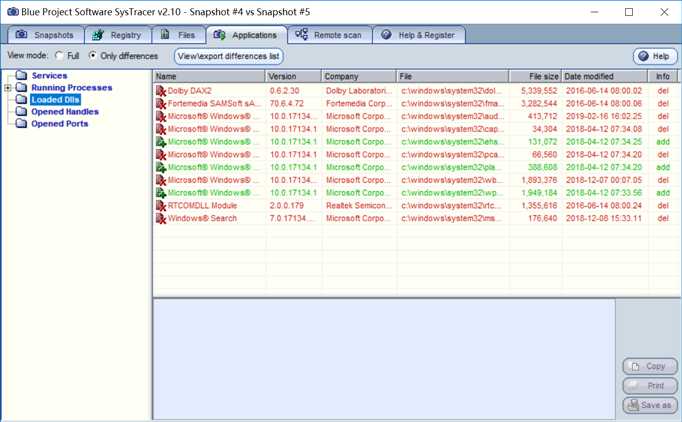
Task: Select Loaded Dlls in the tree
Action: pos(55,100)
